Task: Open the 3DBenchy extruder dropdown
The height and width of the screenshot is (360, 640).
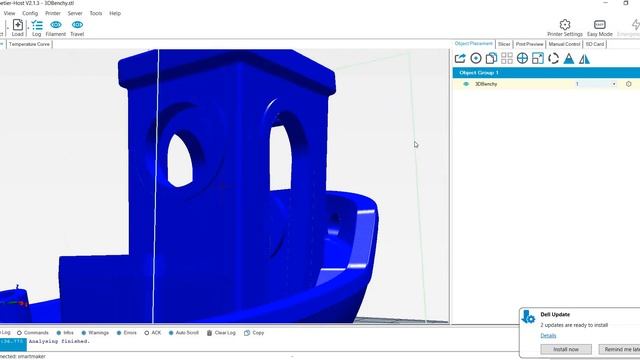Action: 613,84
